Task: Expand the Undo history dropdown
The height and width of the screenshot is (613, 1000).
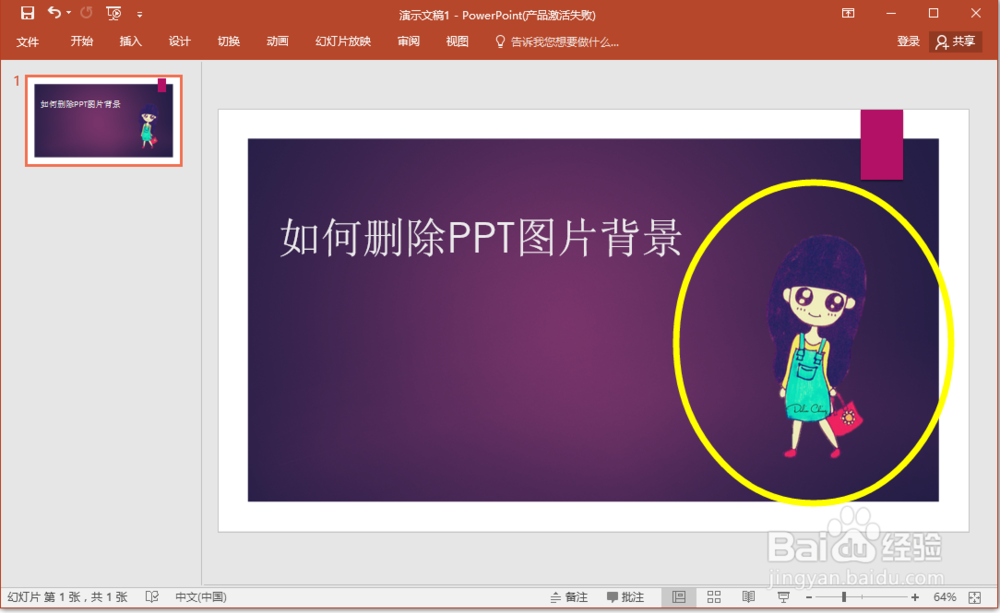Action: point(68,13)
